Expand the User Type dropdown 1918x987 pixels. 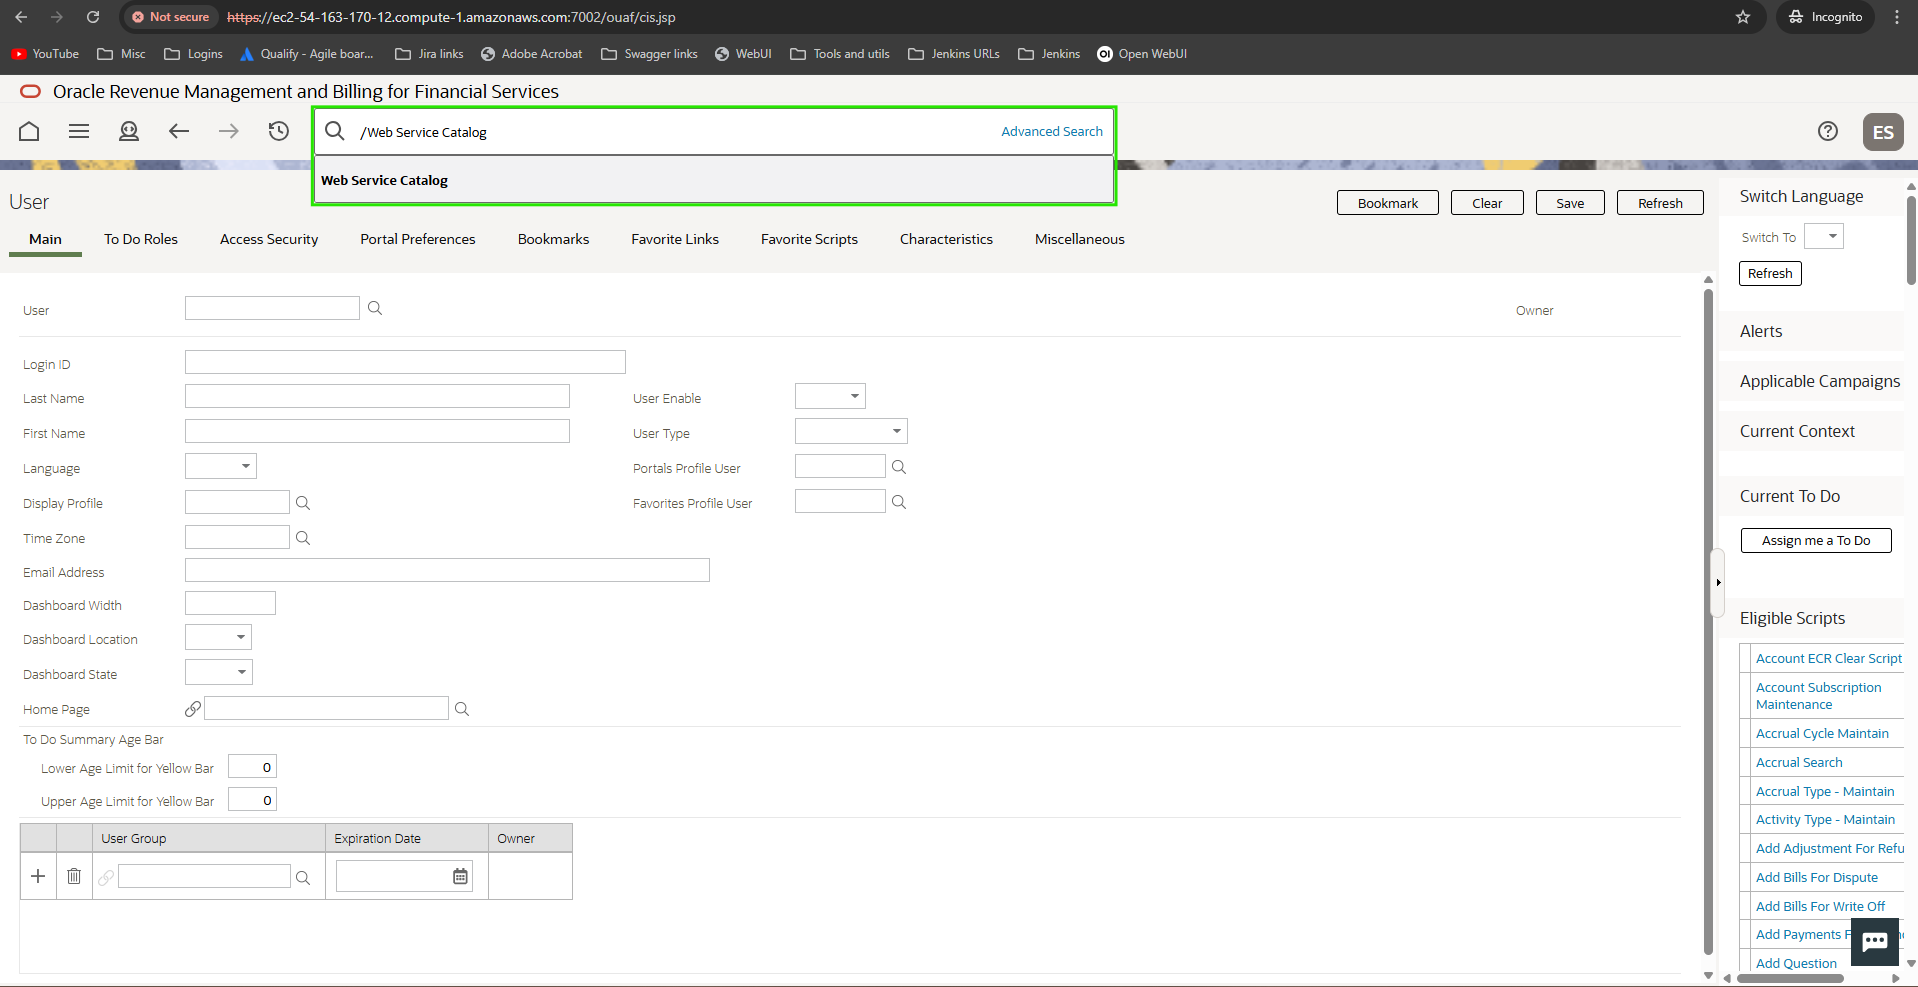tap(851, 432)
